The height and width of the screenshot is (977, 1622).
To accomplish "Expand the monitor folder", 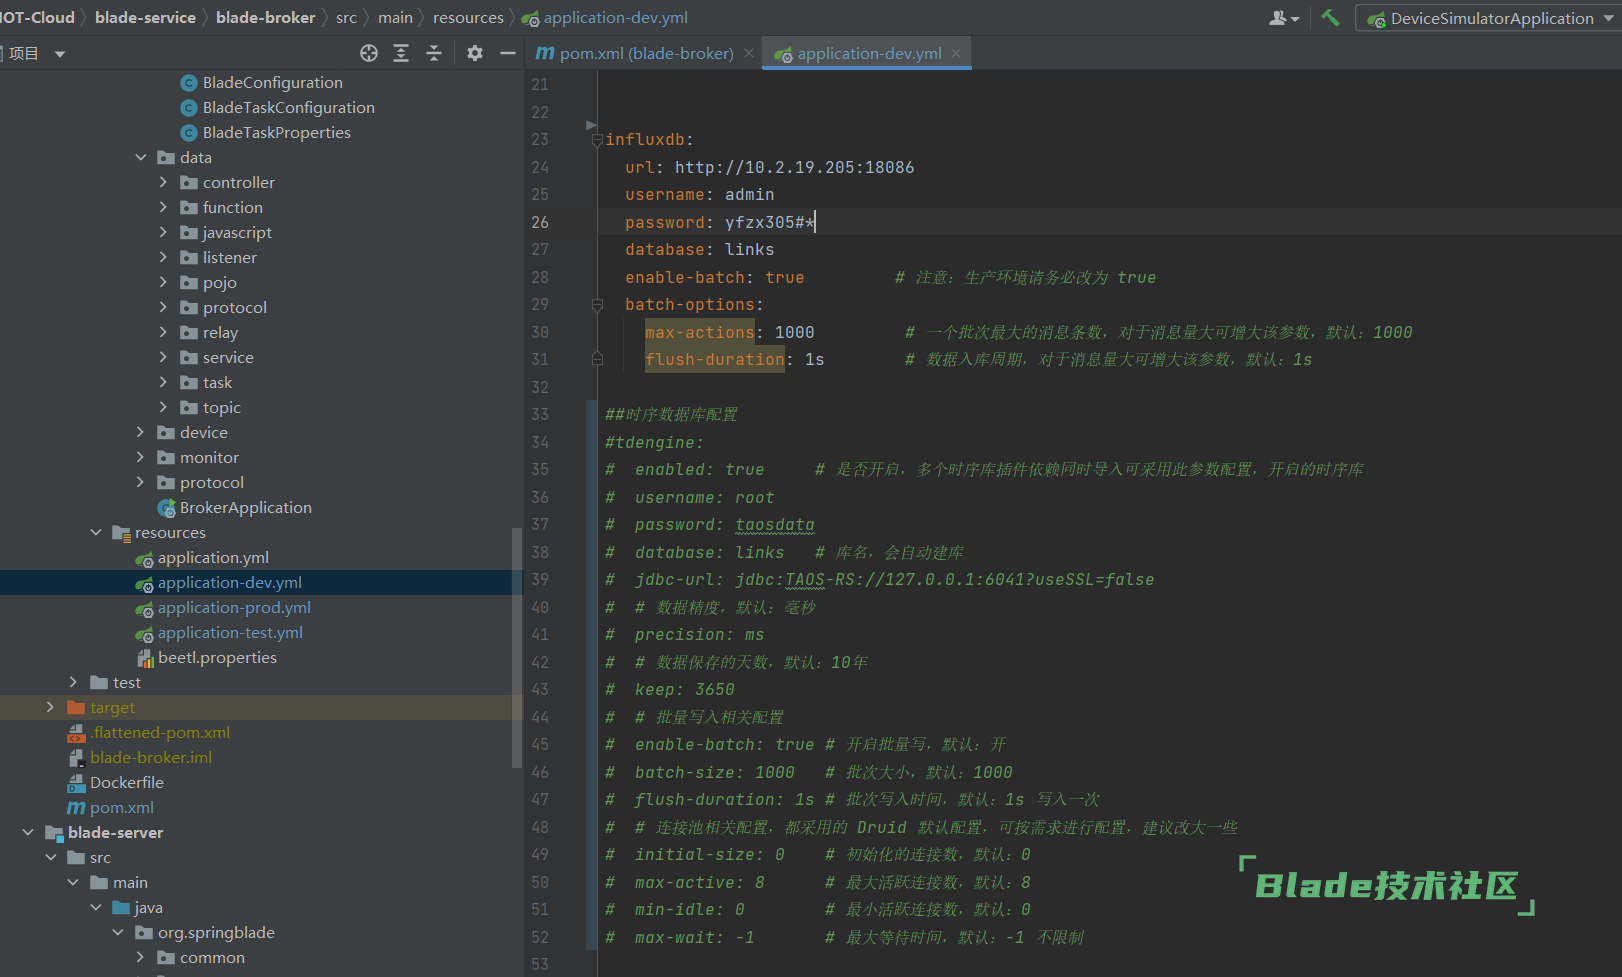I will pyautogui.click(x=141, y=457).
